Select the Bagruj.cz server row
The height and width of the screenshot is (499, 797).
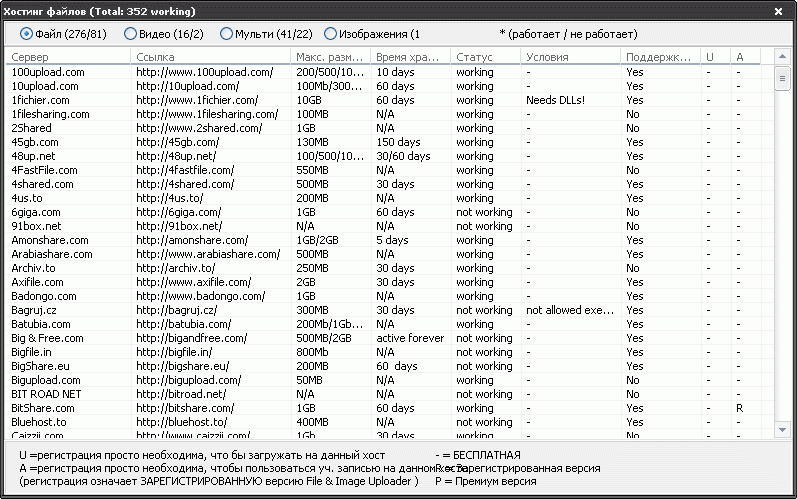click(384, 310)
